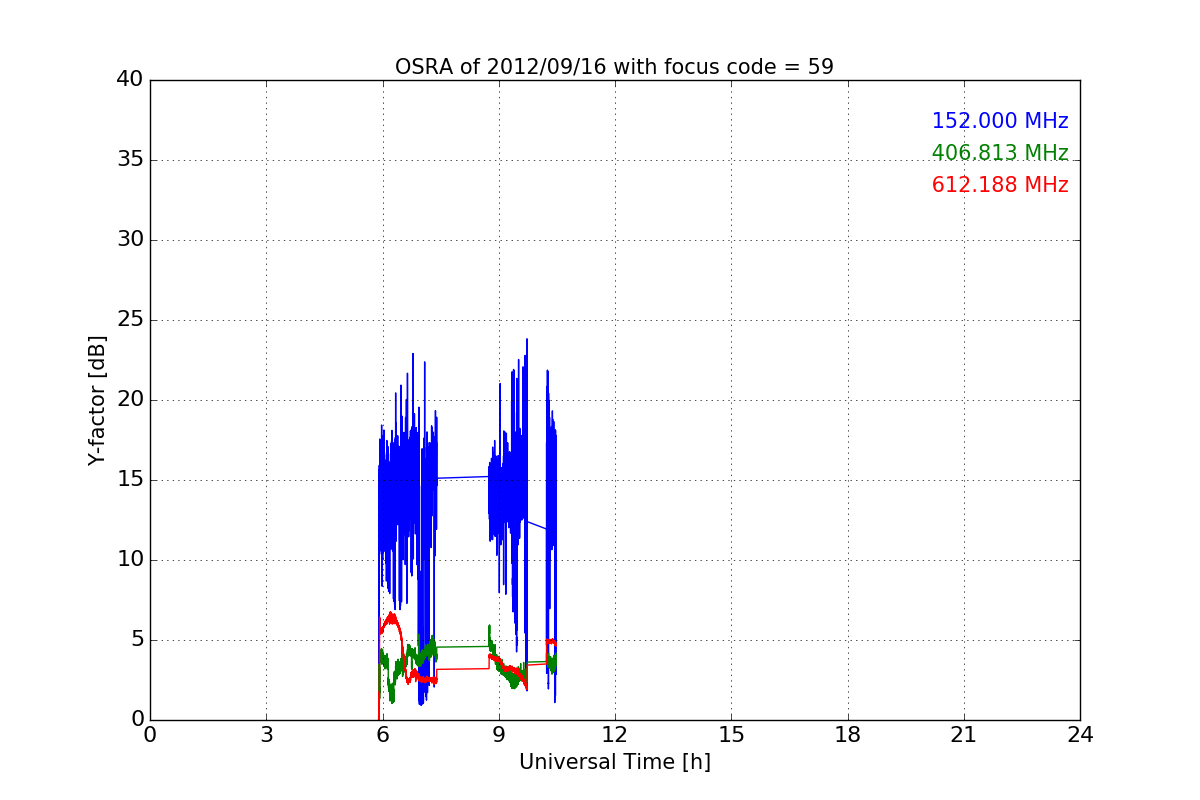Viewport: 1200px width, 800px height.
Task: Click the y-axis tick label 30
Action: (130, 240)
